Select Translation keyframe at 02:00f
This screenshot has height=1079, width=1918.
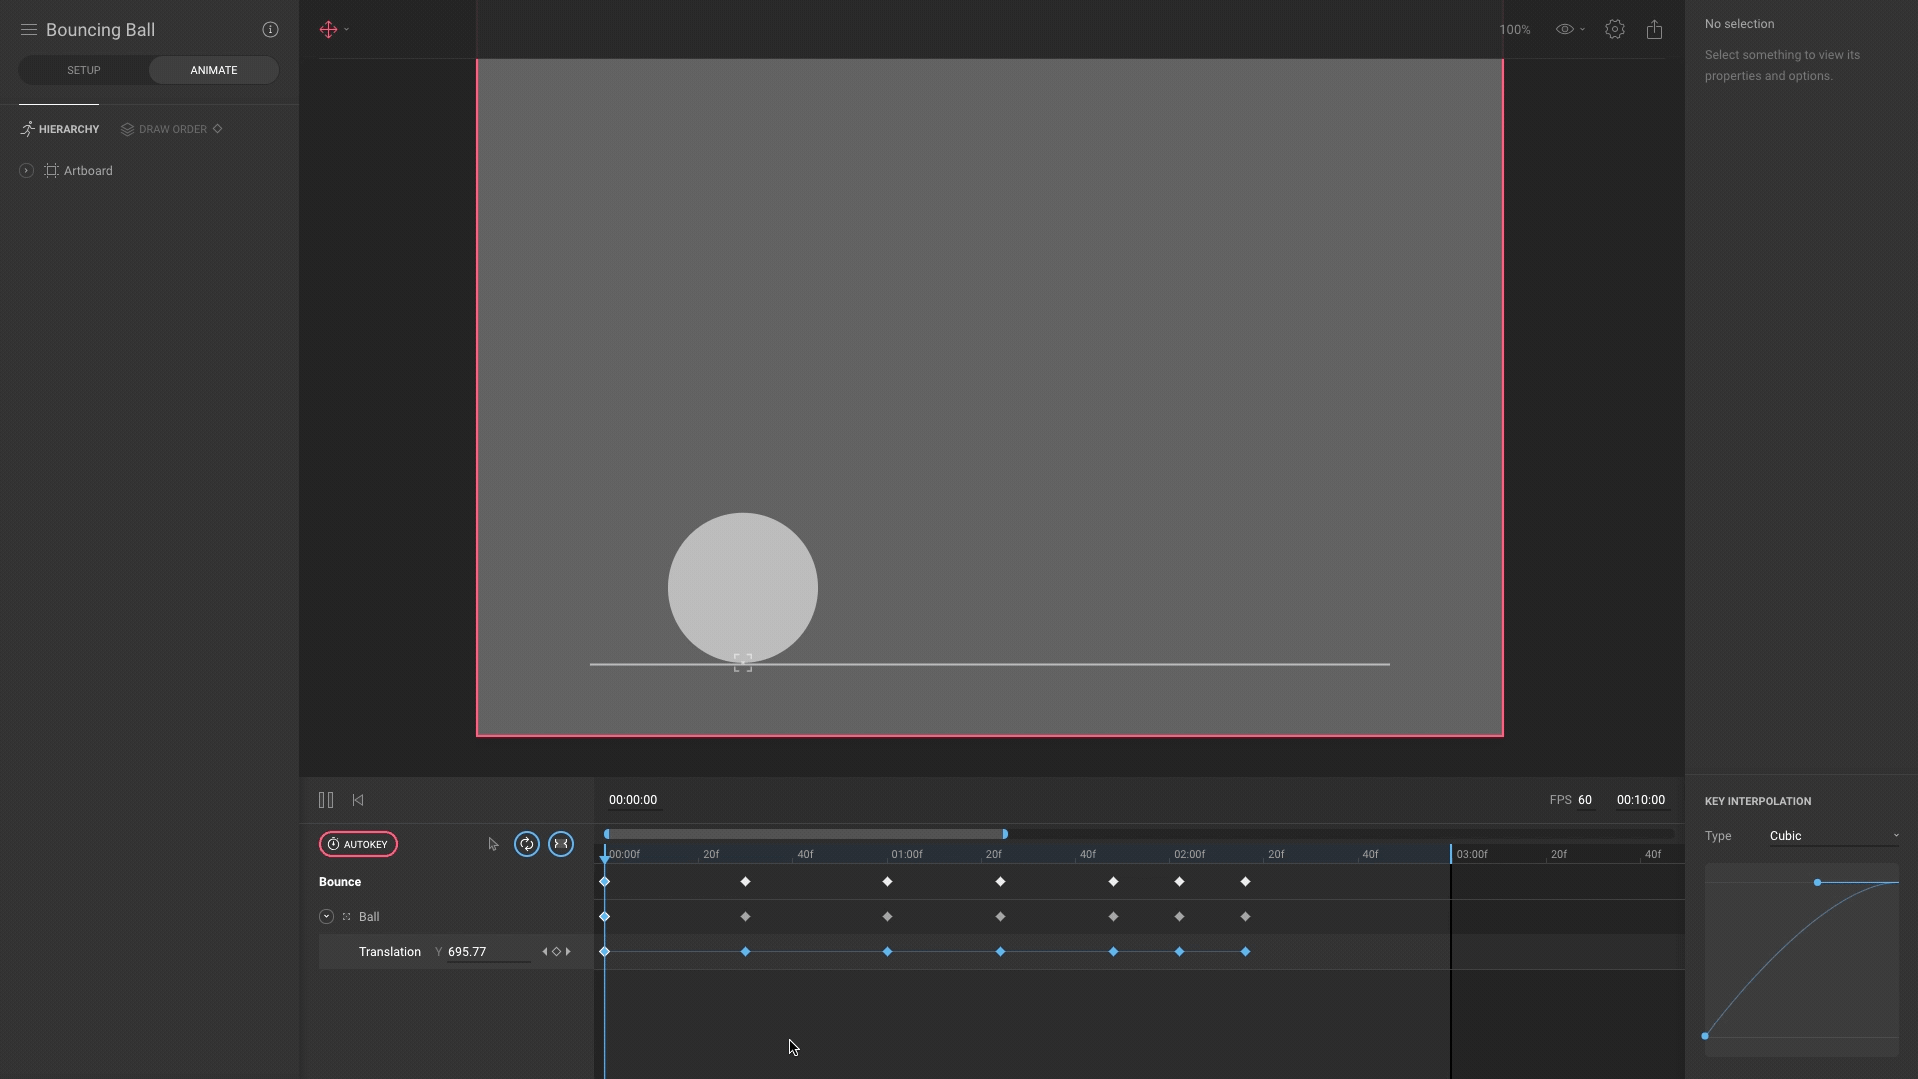(1179, 952)
